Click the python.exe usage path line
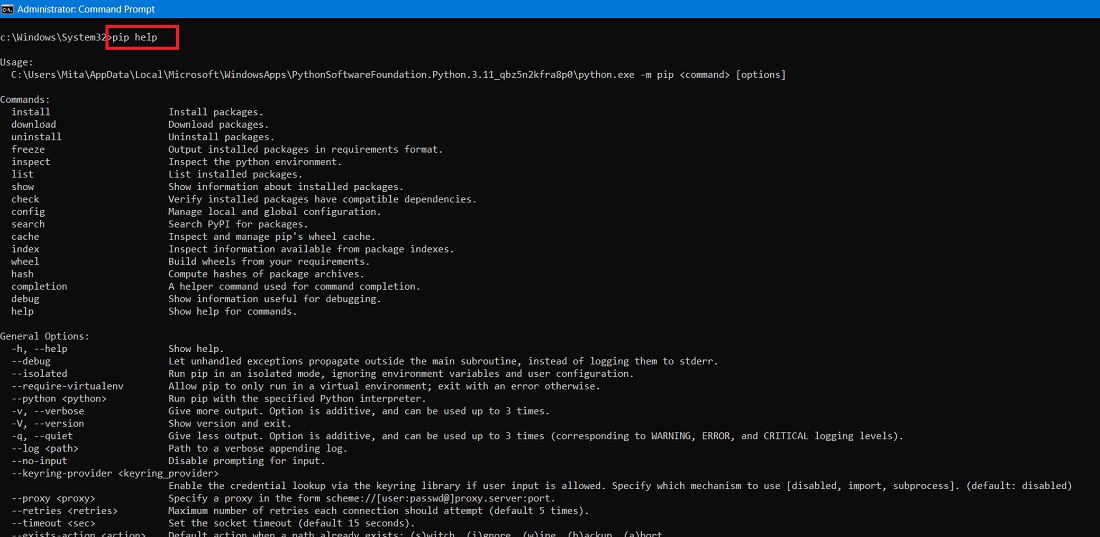Image resolution: width=1100 pixels, height=537 pixels. tap(398, 74)
